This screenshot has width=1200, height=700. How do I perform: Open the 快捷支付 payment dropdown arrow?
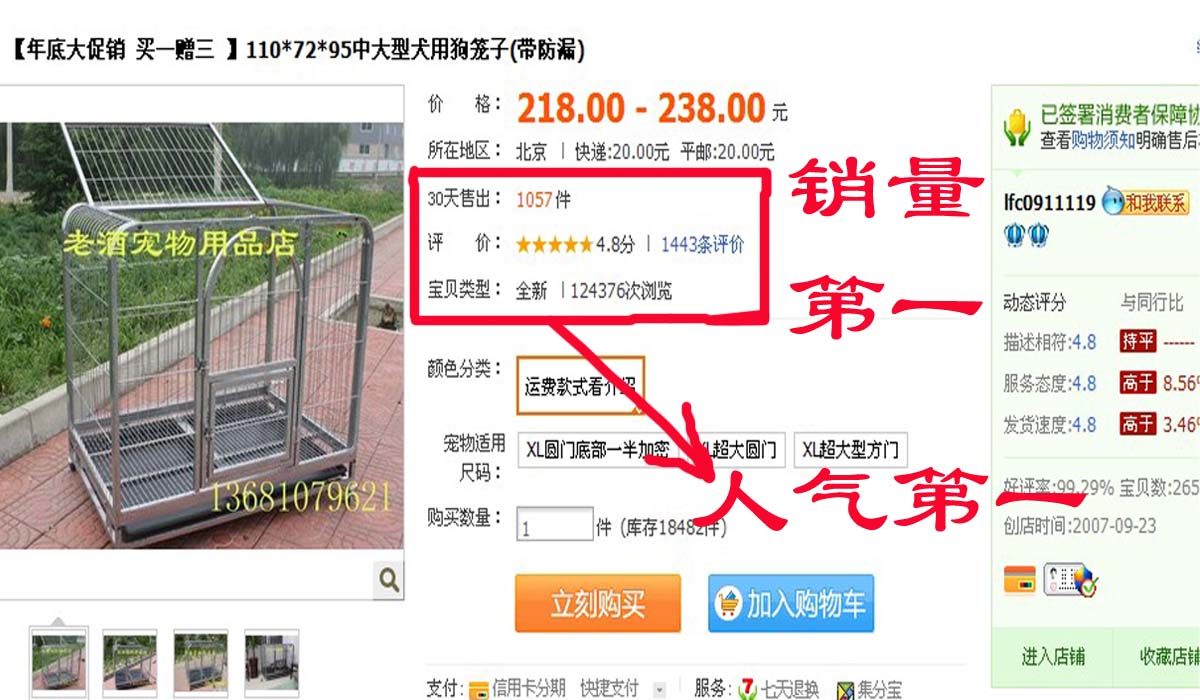click(x=659, y=689)
